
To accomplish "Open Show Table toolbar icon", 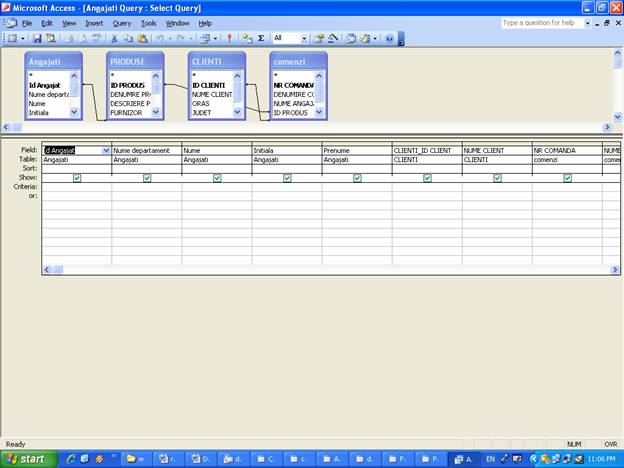I will pyautogui.click(x=247, y=38).
